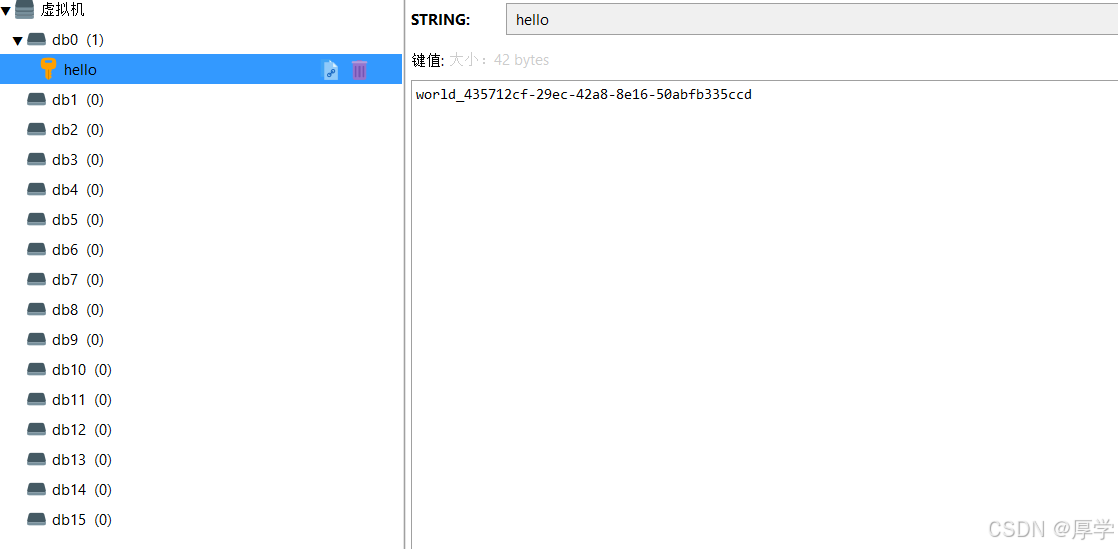Click inside the world_ value text area
Screen dimensions: 1118x549
coord(764,314)
